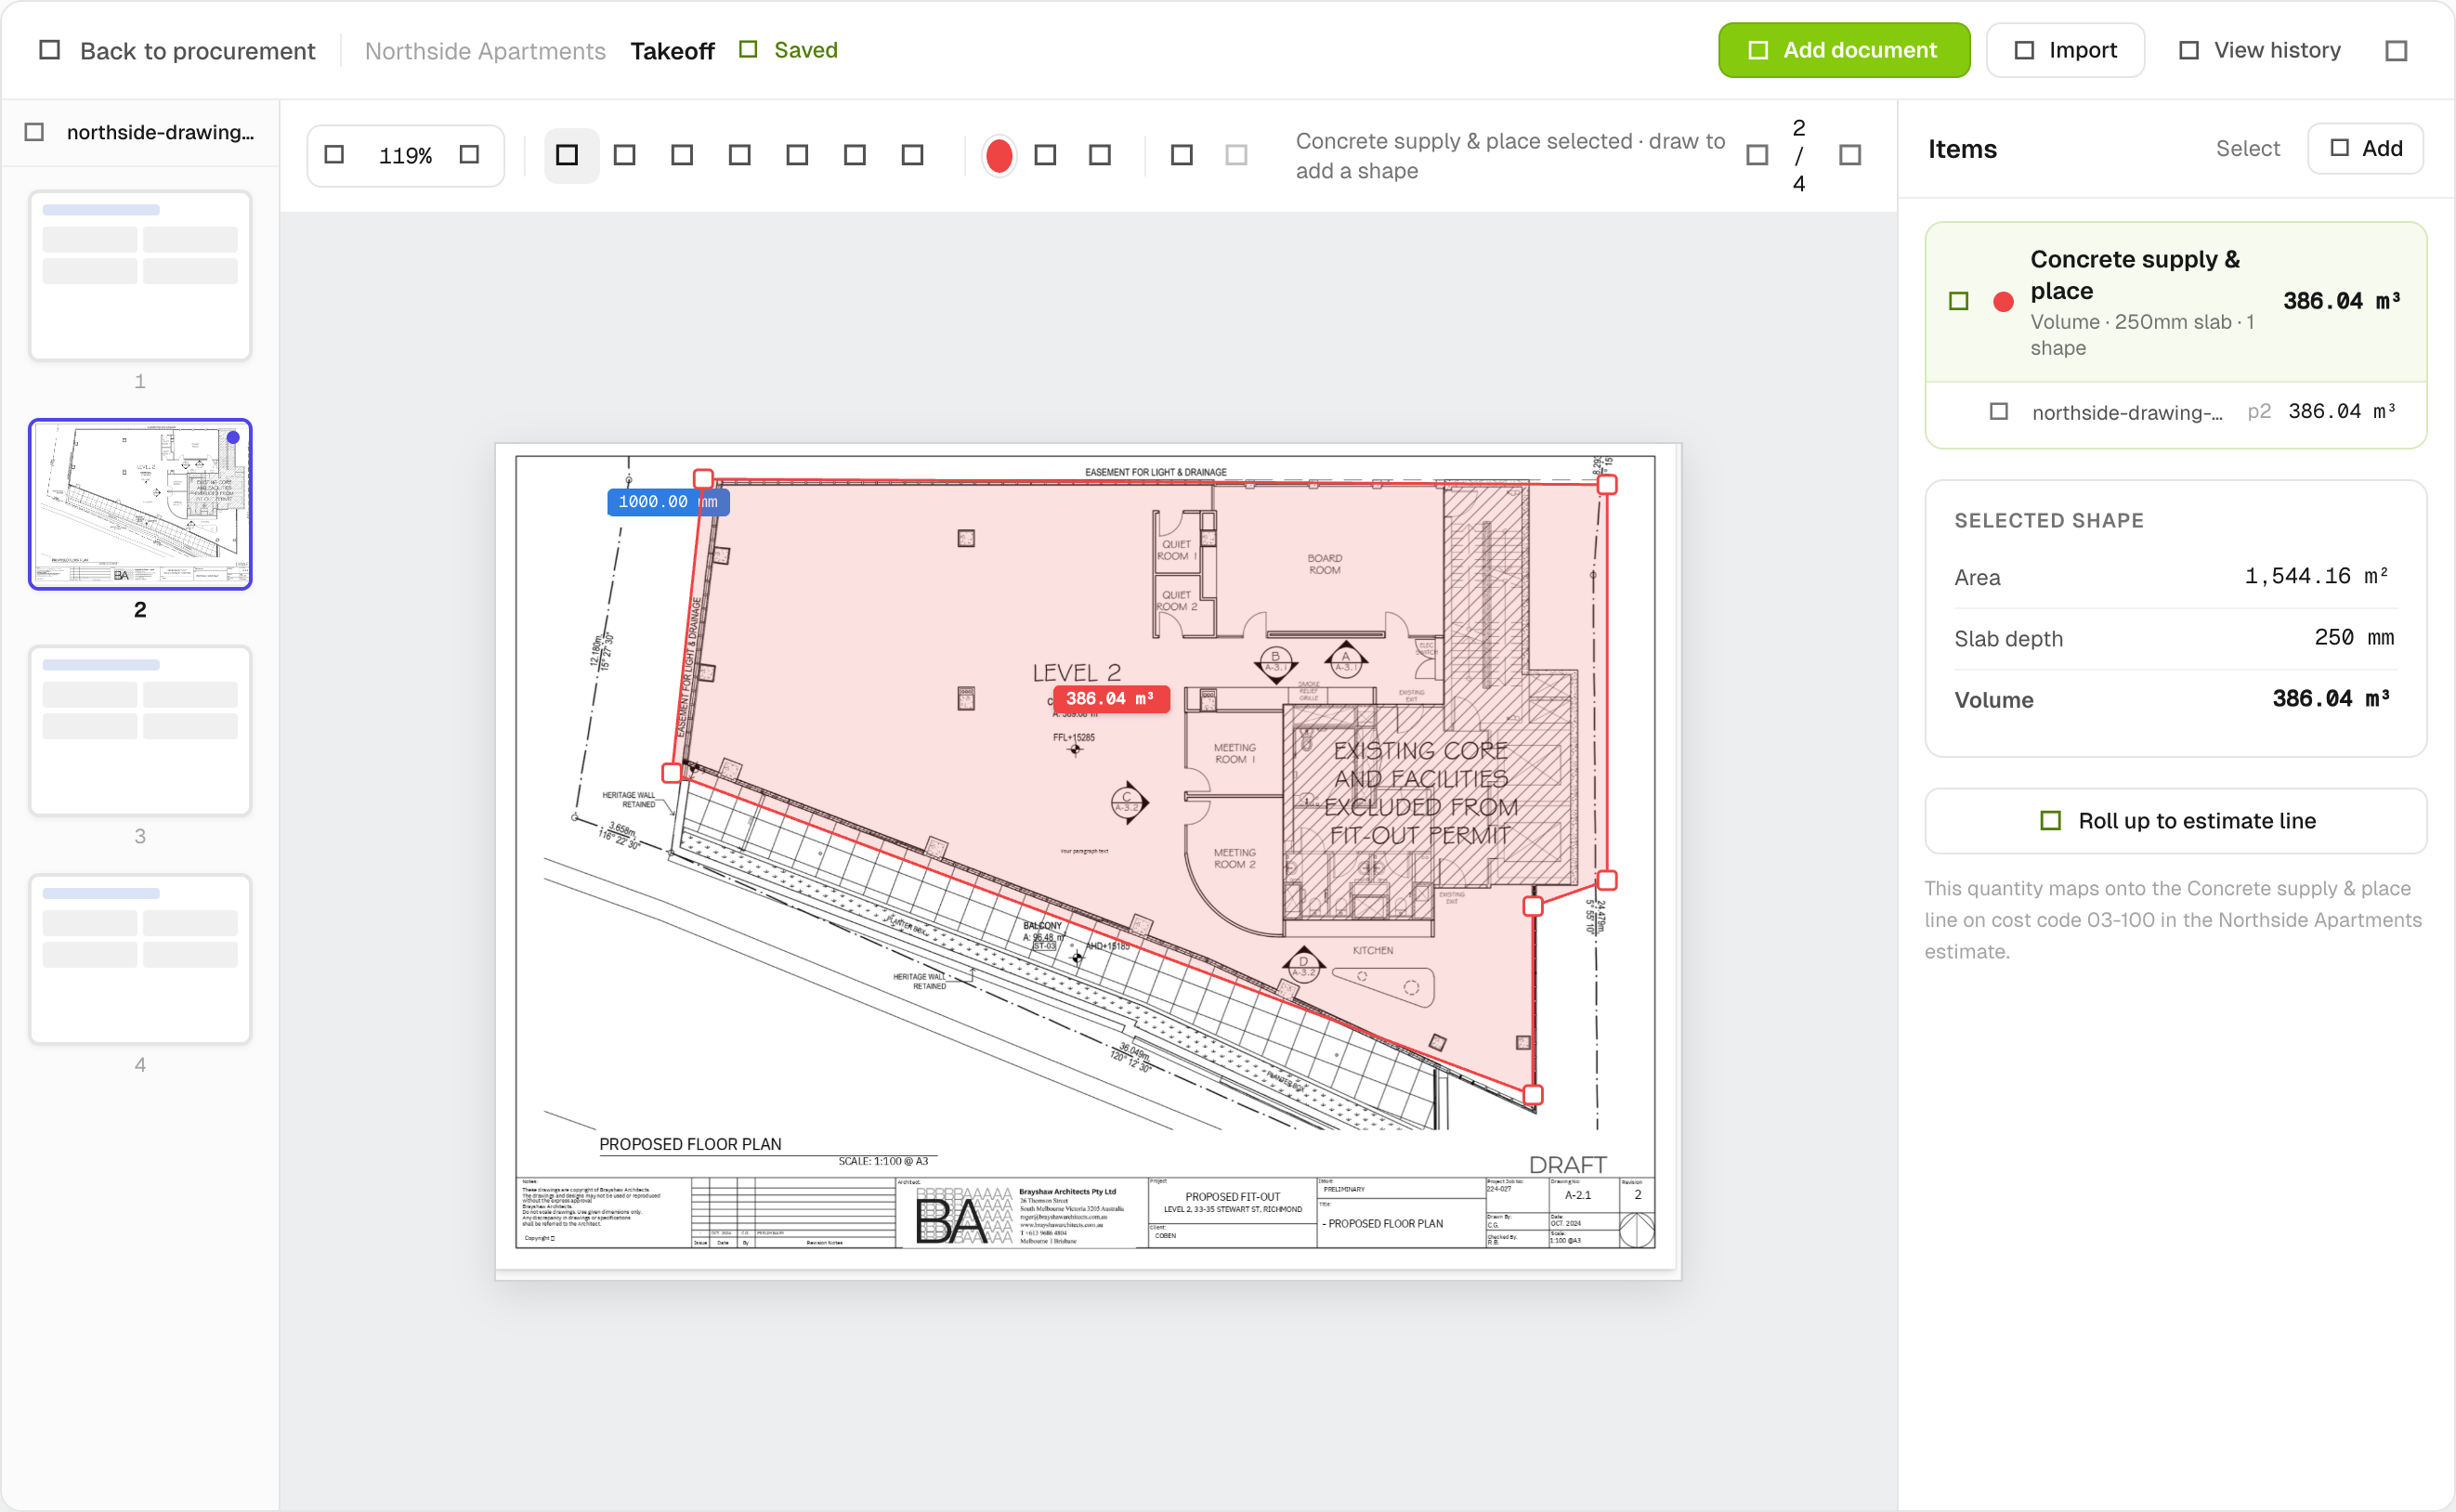Click the zoom in icon right of 119%
The image size is (2456, 1512).
[x=469, y=155]
